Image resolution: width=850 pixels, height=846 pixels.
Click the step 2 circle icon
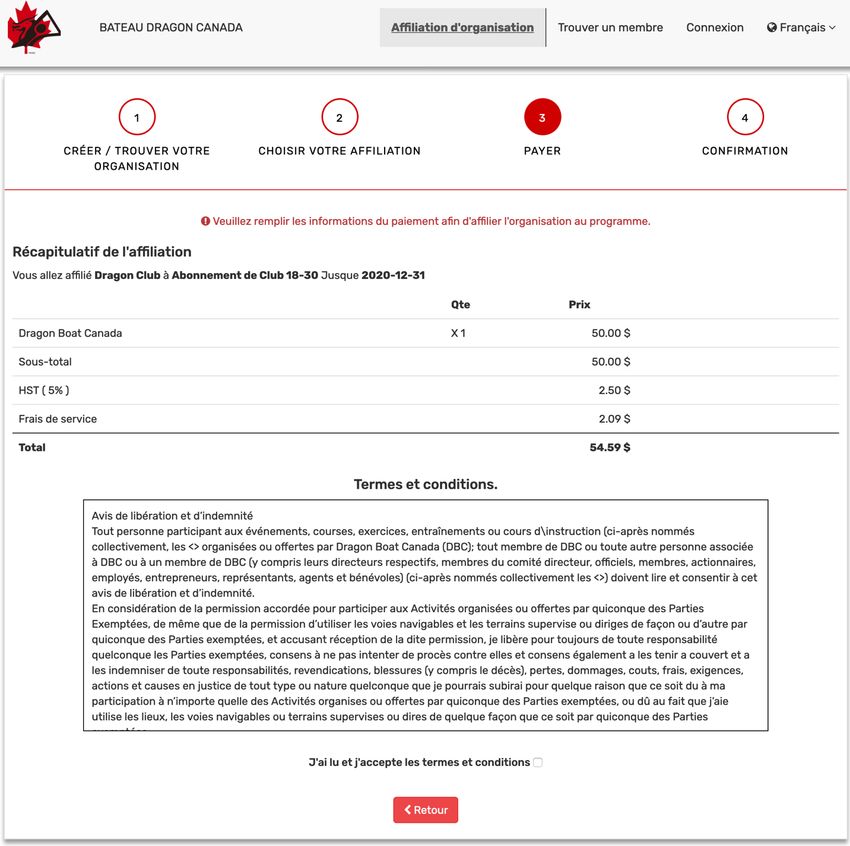tap(339, 117)
